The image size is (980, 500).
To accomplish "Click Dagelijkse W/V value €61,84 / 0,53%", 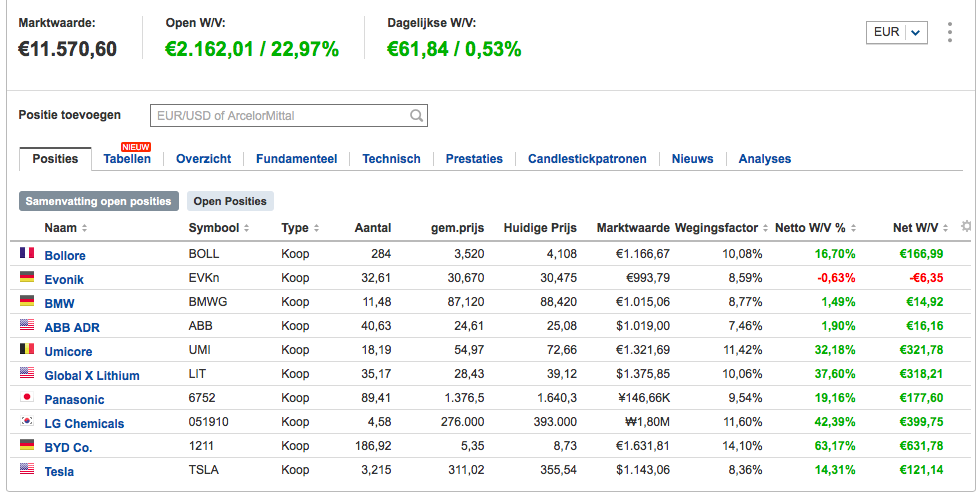I will [454, 49].
